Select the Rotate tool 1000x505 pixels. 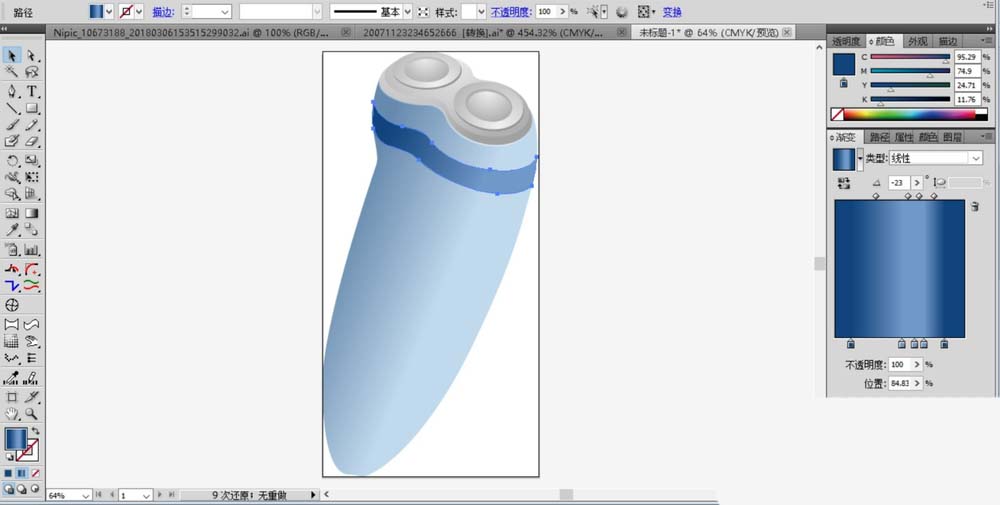[x=12, y=161]
